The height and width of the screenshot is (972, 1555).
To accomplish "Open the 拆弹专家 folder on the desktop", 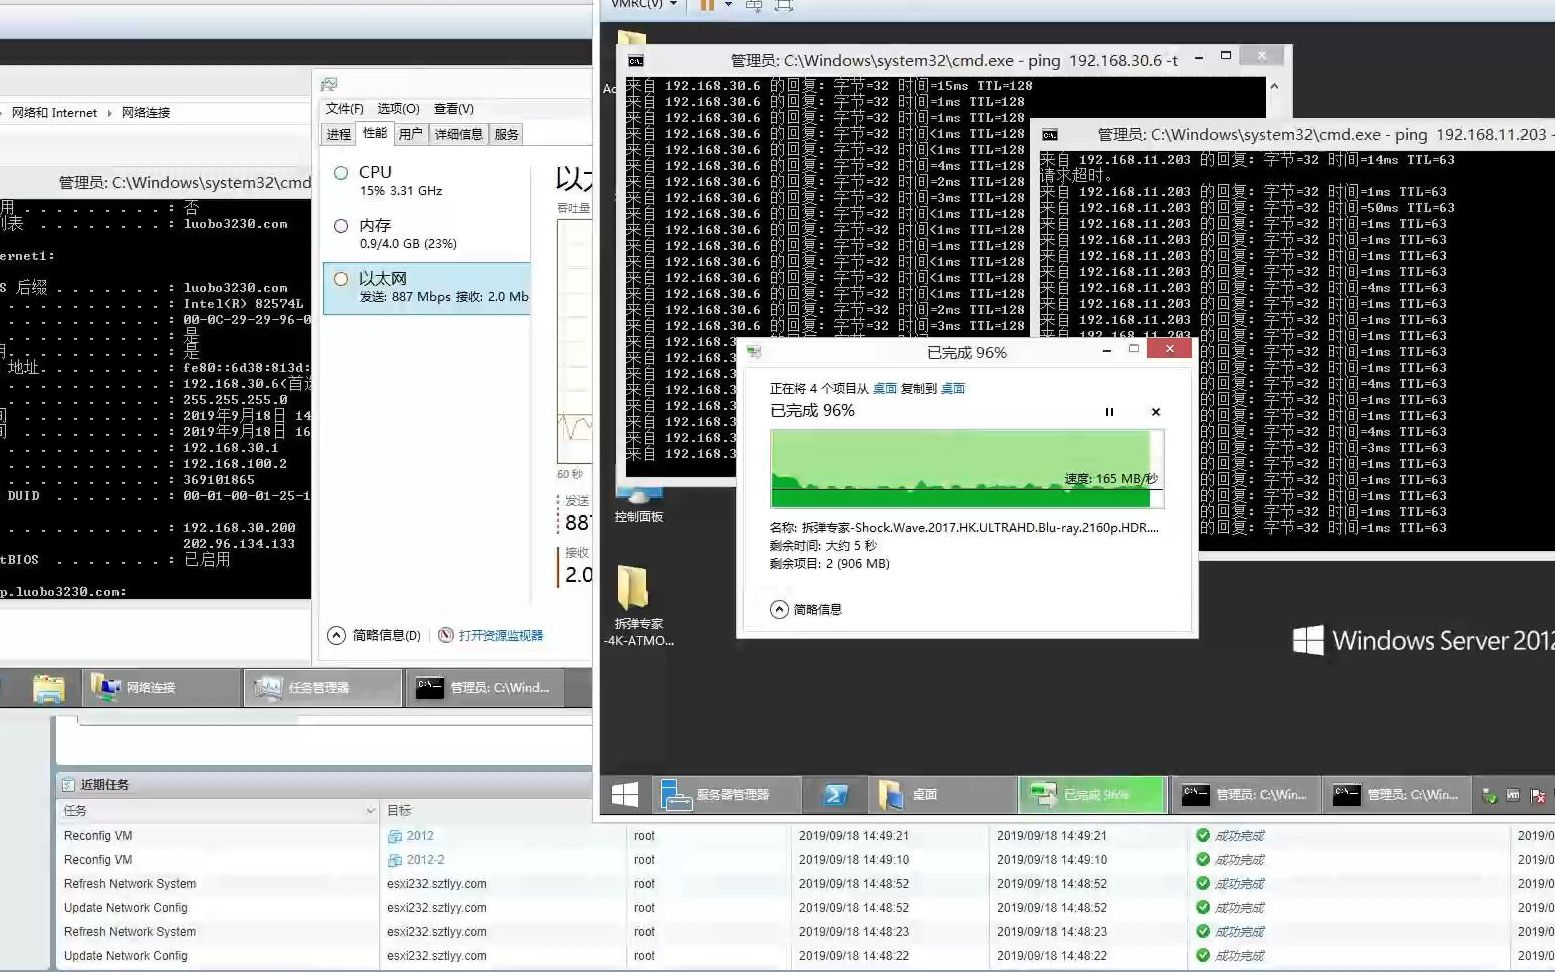I will coord(639,606).
